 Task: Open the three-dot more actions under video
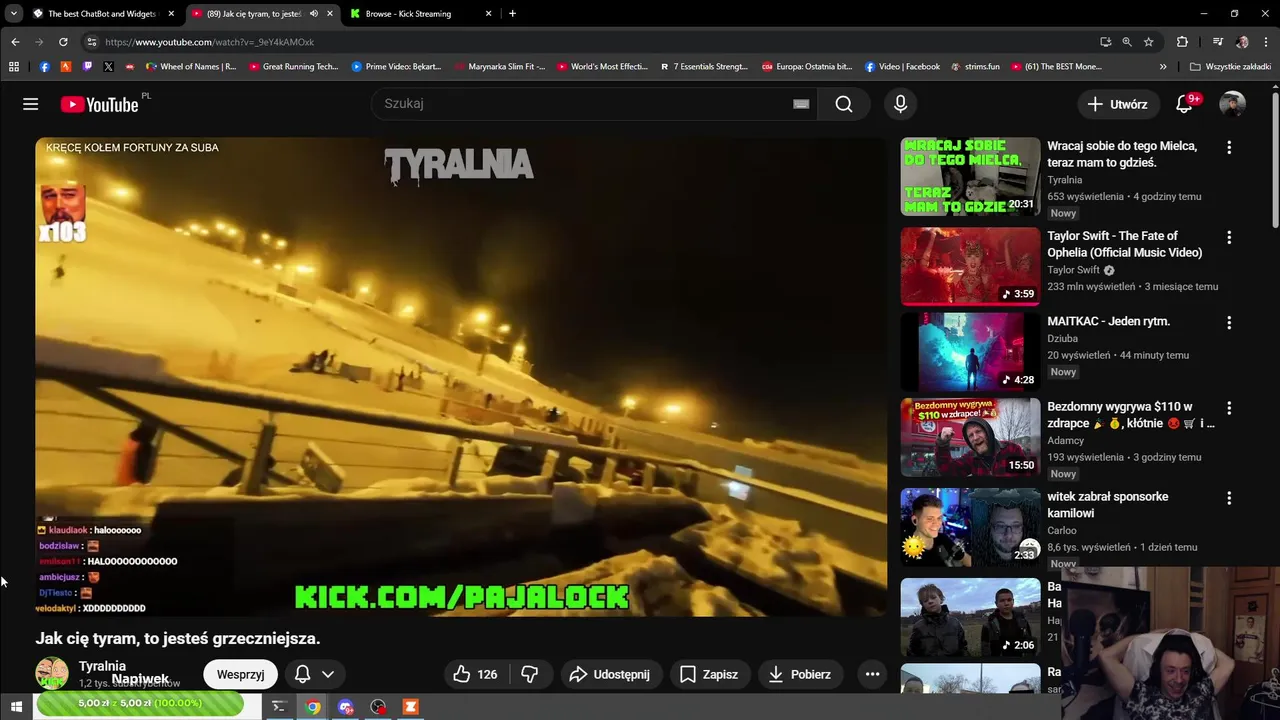click(872, 674)
